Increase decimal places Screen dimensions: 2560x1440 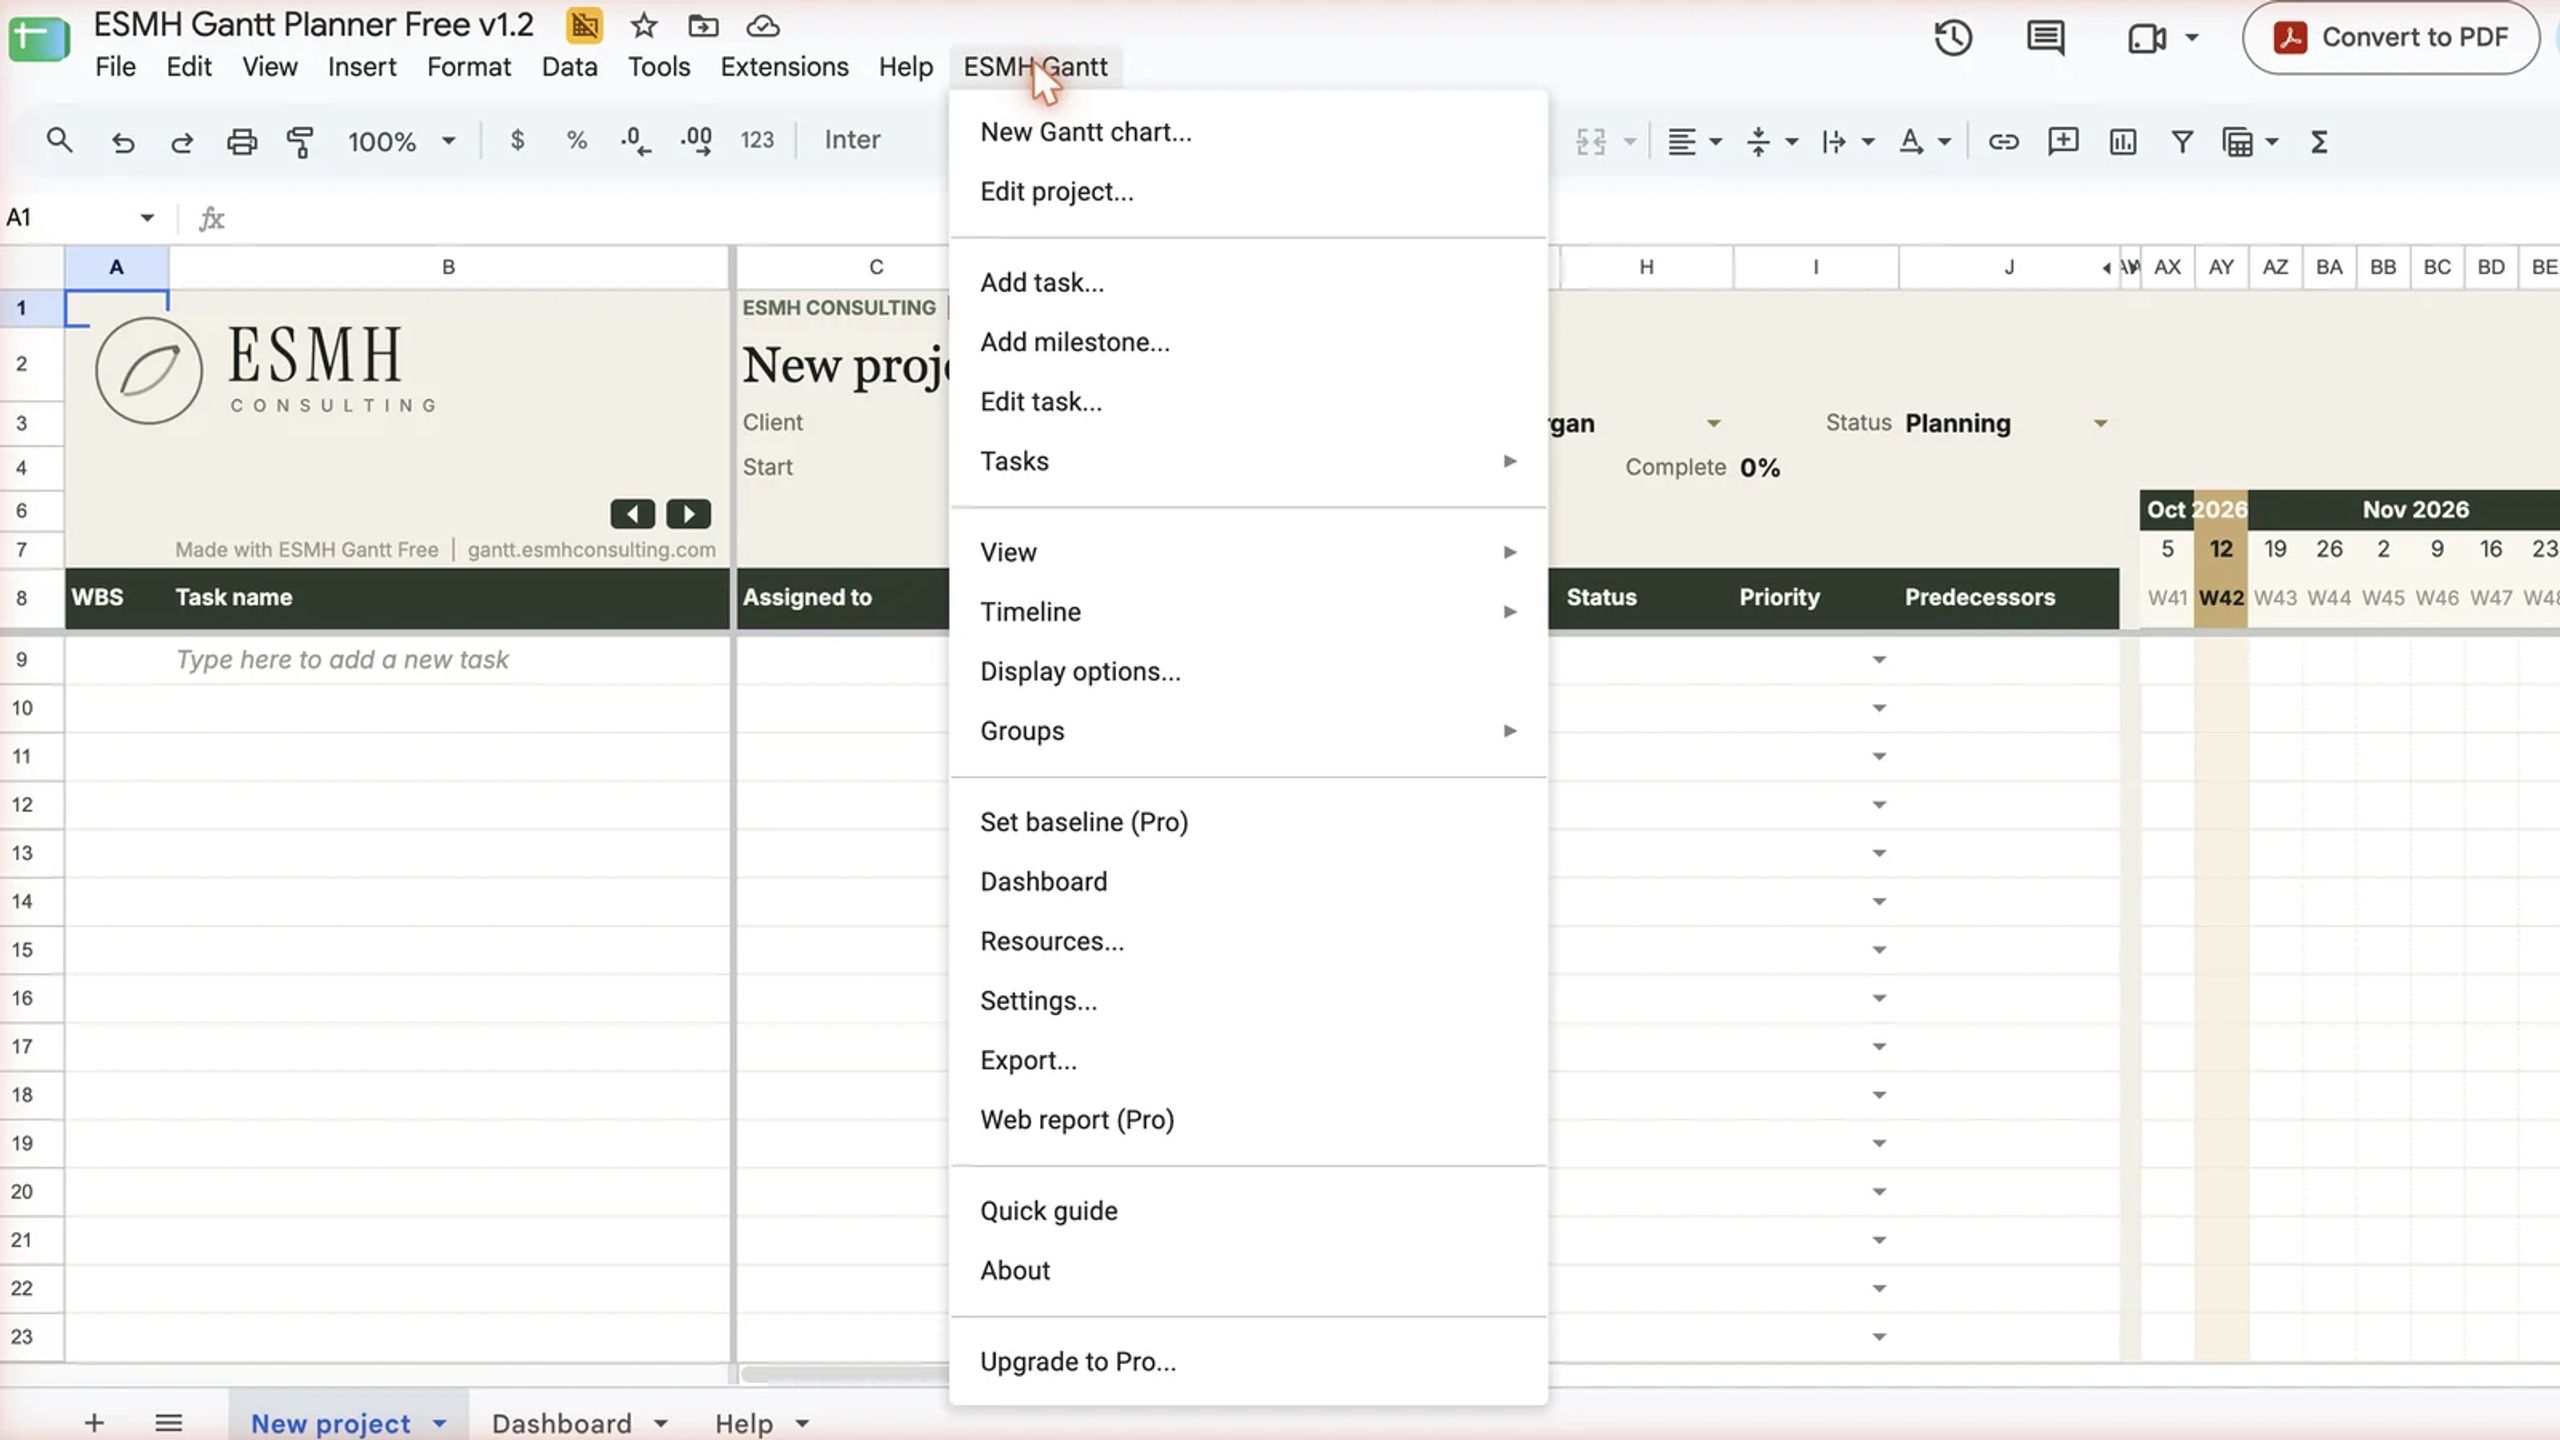(696, 140)
